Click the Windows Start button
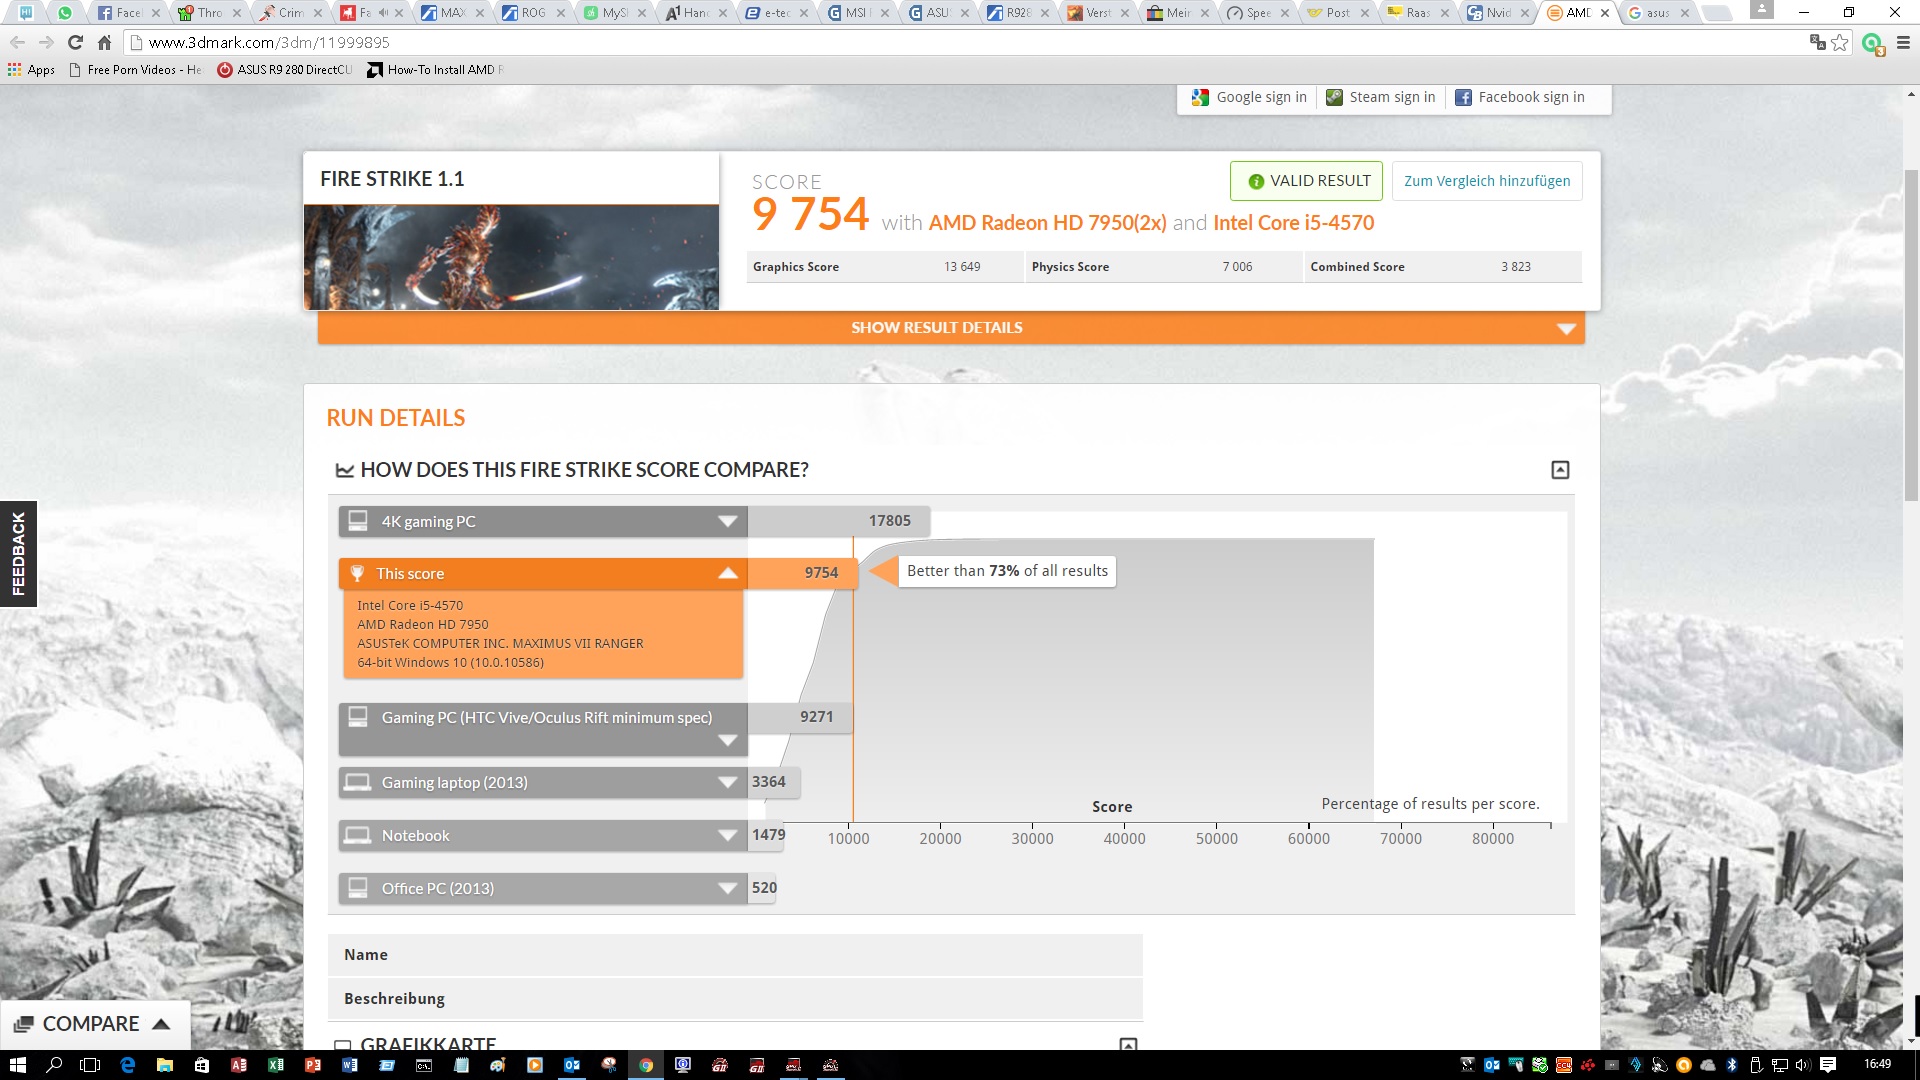The width and height of the screenshot is (1920, 1080). [x=17, y=1065]
